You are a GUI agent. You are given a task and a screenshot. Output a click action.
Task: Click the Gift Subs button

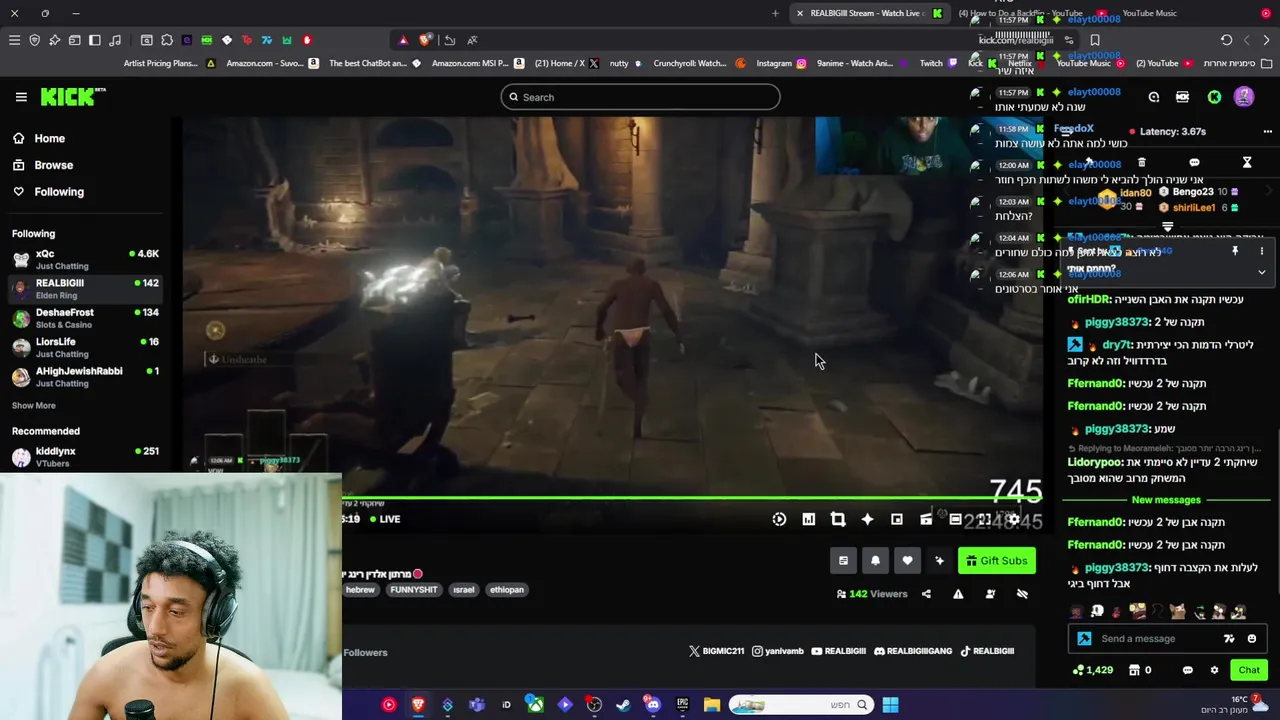(x=996, y=561)
